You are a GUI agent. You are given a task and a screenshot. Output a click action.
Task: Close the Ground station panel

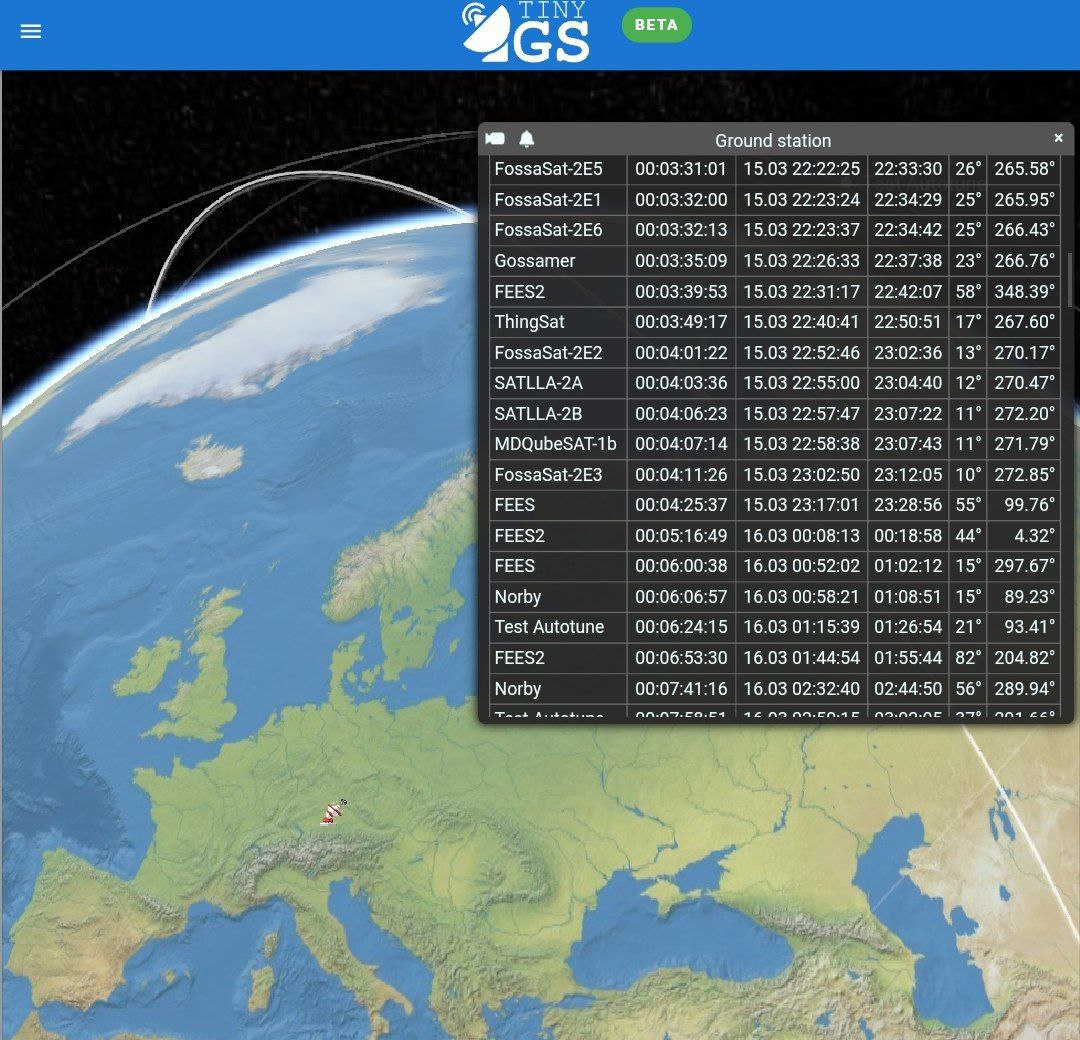[1058, 138]
